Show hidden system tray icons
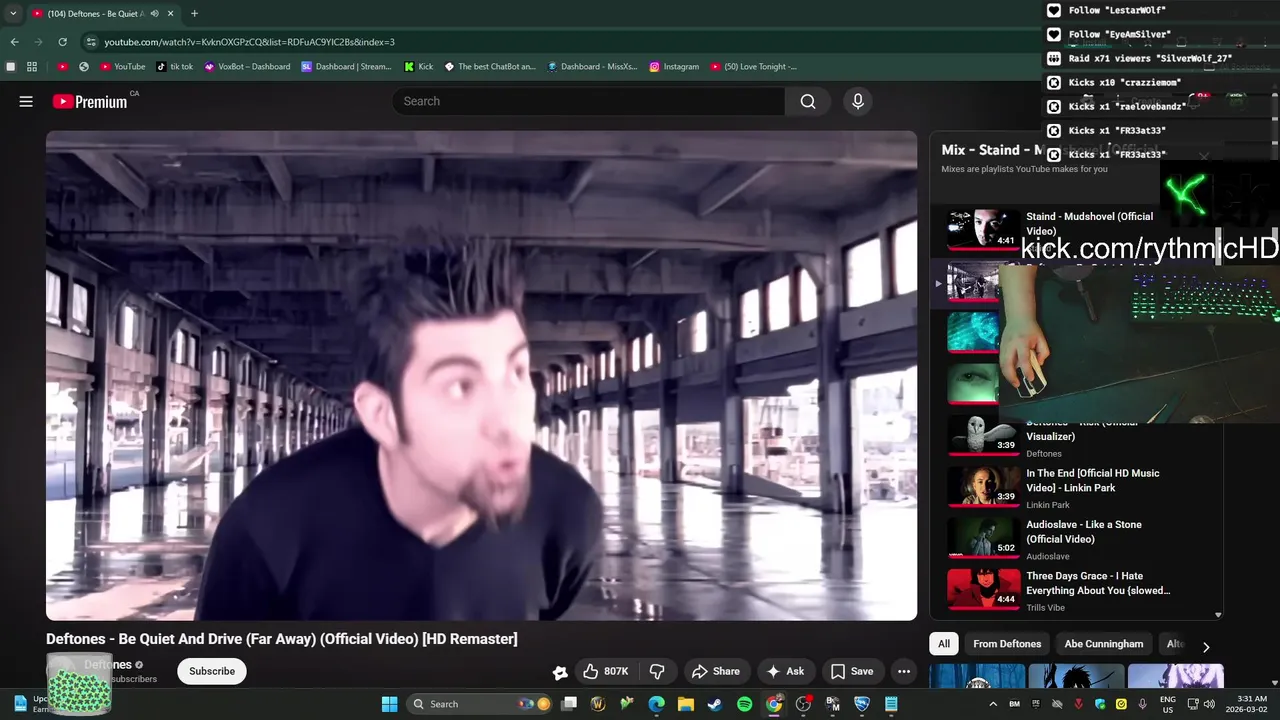Screen dimensions: 1280x720 993,704
